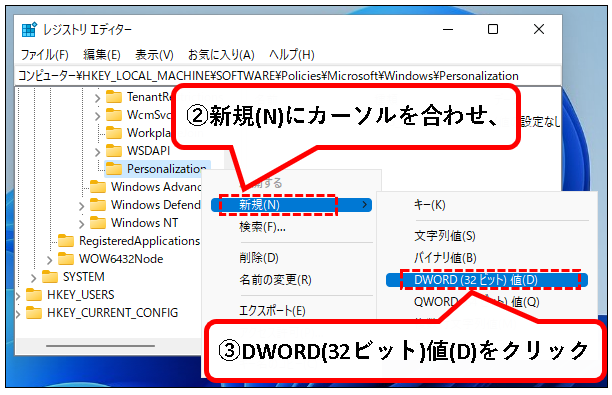Select the HKEY_USERS key label
This screenshot has width=612, height=395.
pos(80,295)
